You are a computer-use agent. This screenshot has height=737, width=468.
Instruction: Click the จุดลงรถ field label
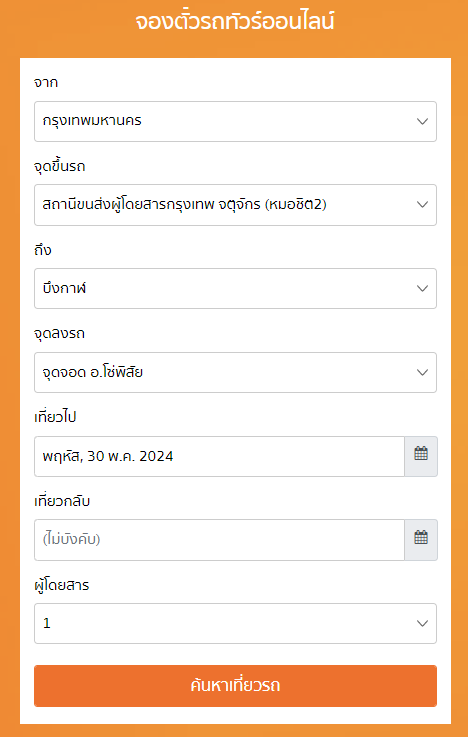(60, 334)
